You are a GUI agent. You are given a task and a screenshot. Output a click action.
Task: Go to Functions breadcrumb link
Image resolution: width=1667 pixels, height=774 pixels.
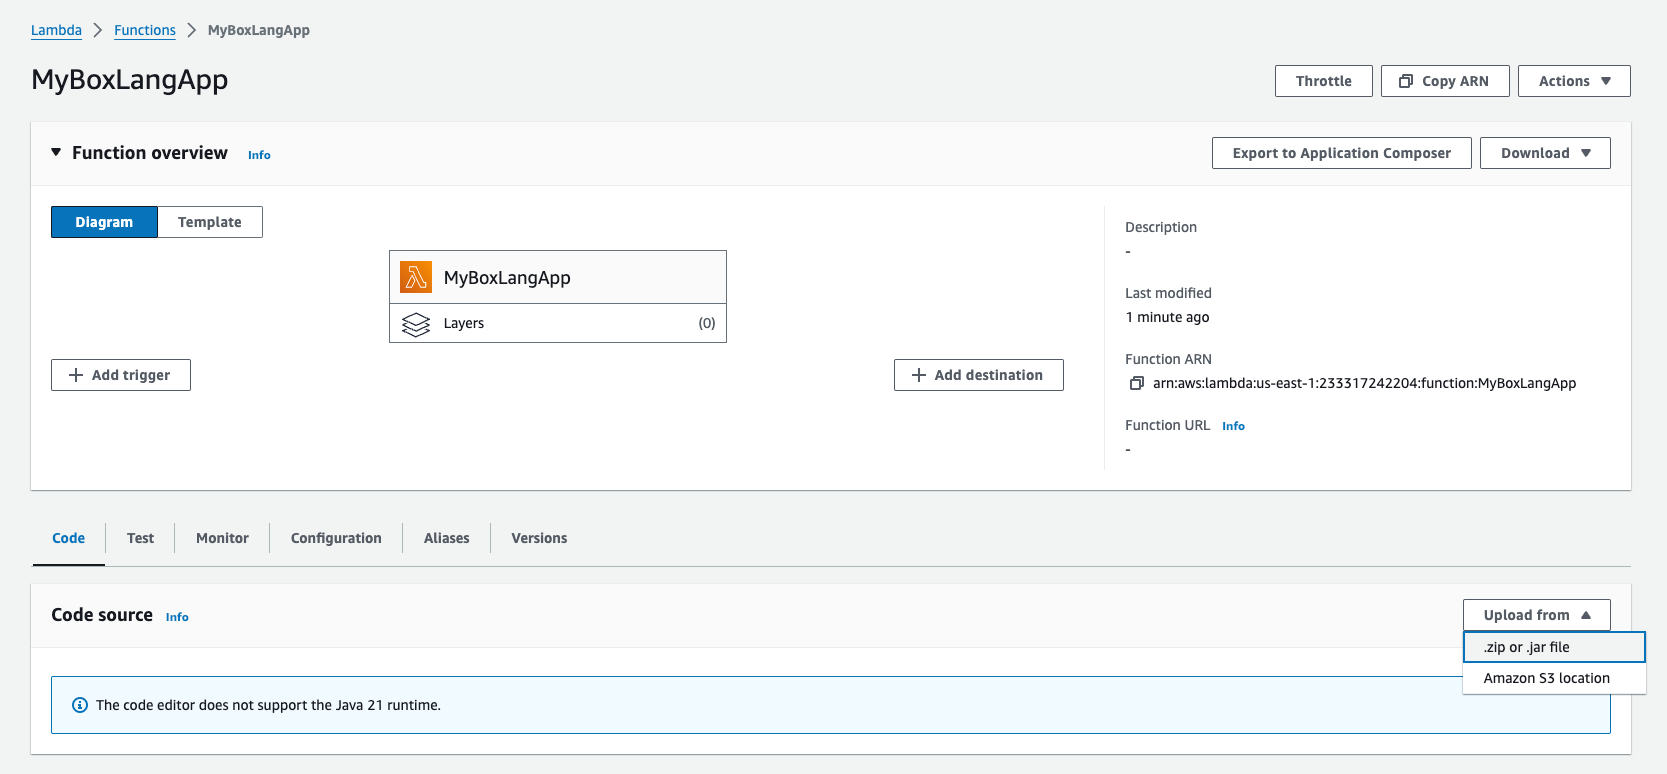(x=145, y=30)
